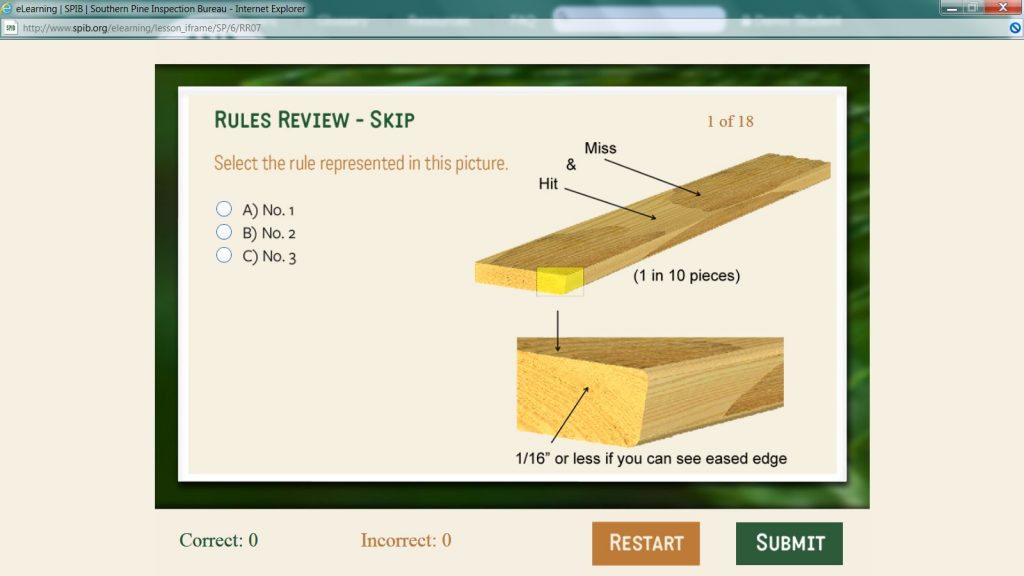
Task: Maximize the Internet Explorer window
Action: click(972, 8)
